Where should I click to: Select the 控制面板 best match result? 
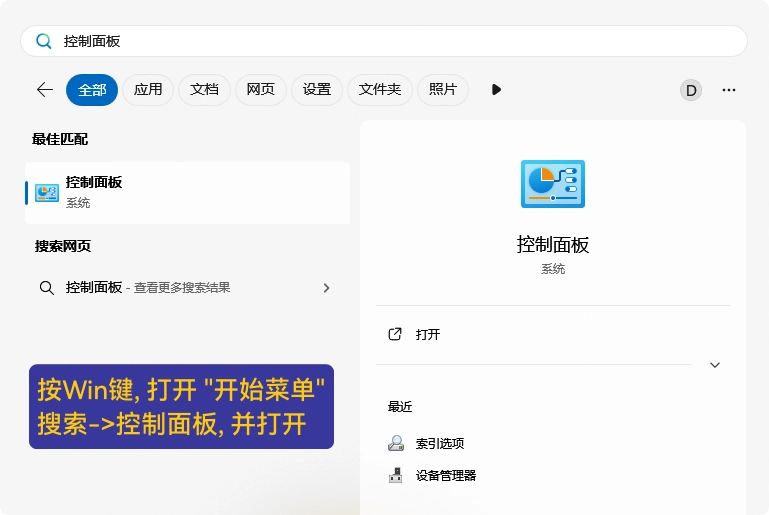pos(187,193)
